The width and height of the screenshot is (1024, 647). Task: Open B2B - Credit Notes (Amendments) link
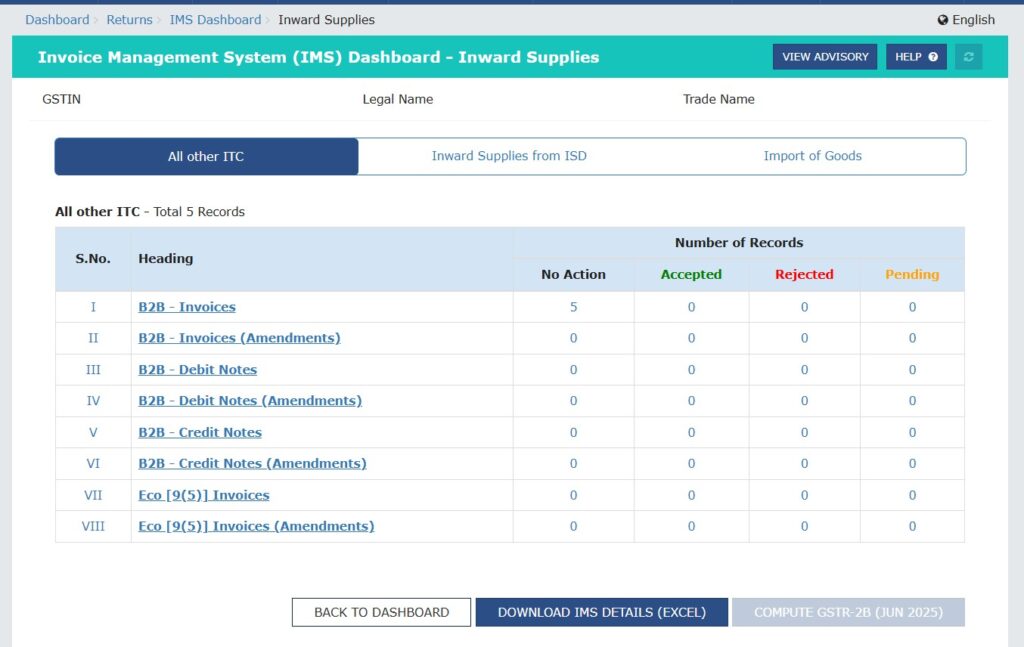252,464
